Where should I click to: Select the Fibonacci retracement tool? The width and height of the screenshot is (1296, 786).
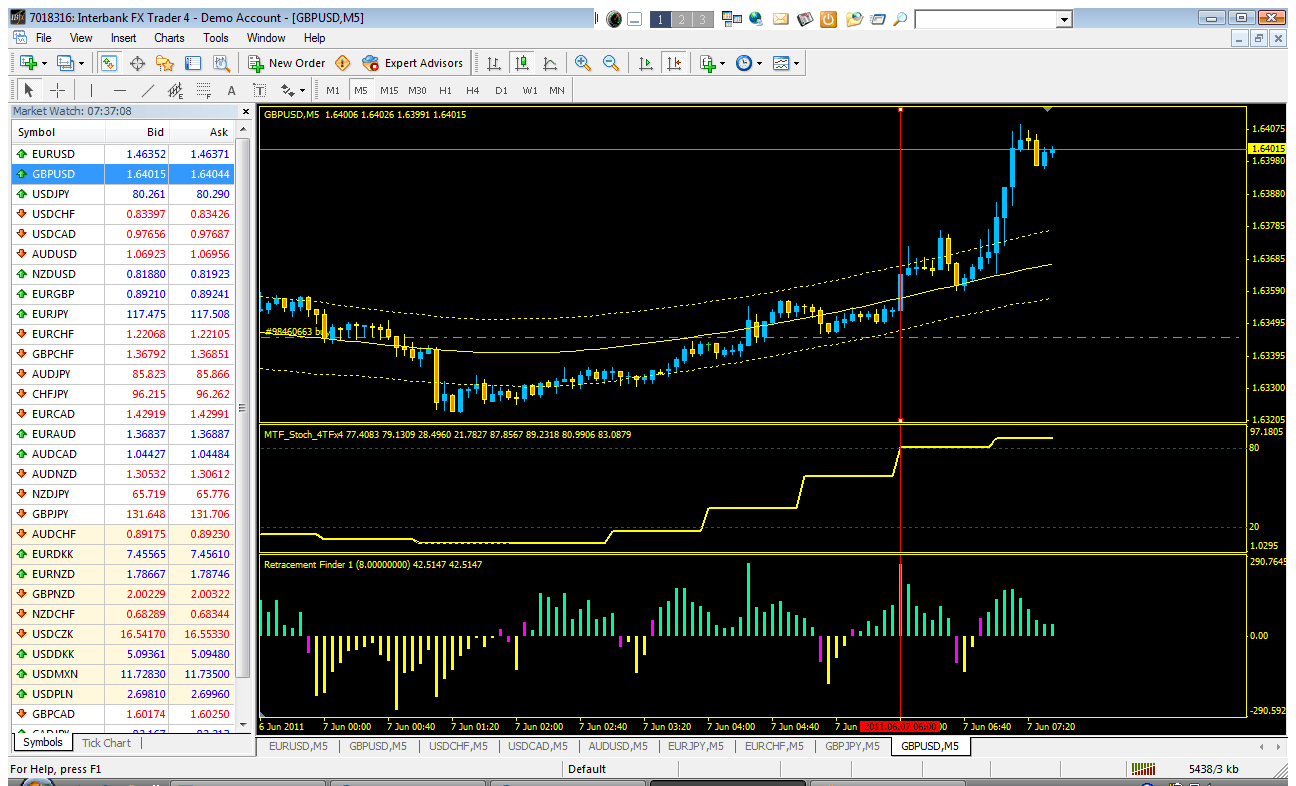tap(202, 90)
